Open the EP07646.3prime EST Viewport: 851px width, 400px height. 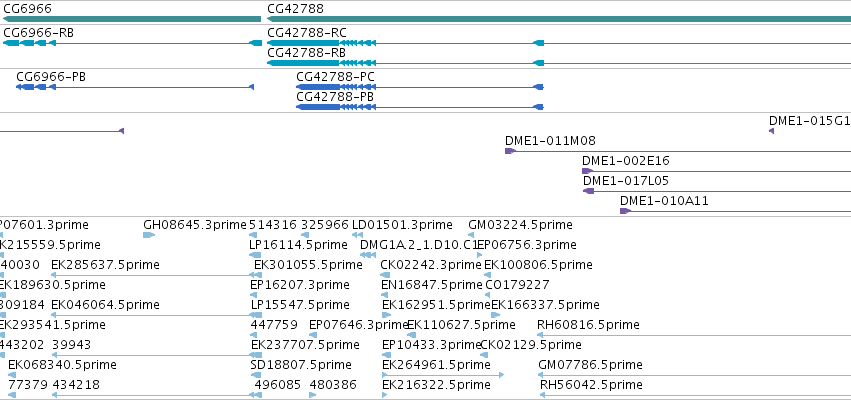tap(313, 335)
